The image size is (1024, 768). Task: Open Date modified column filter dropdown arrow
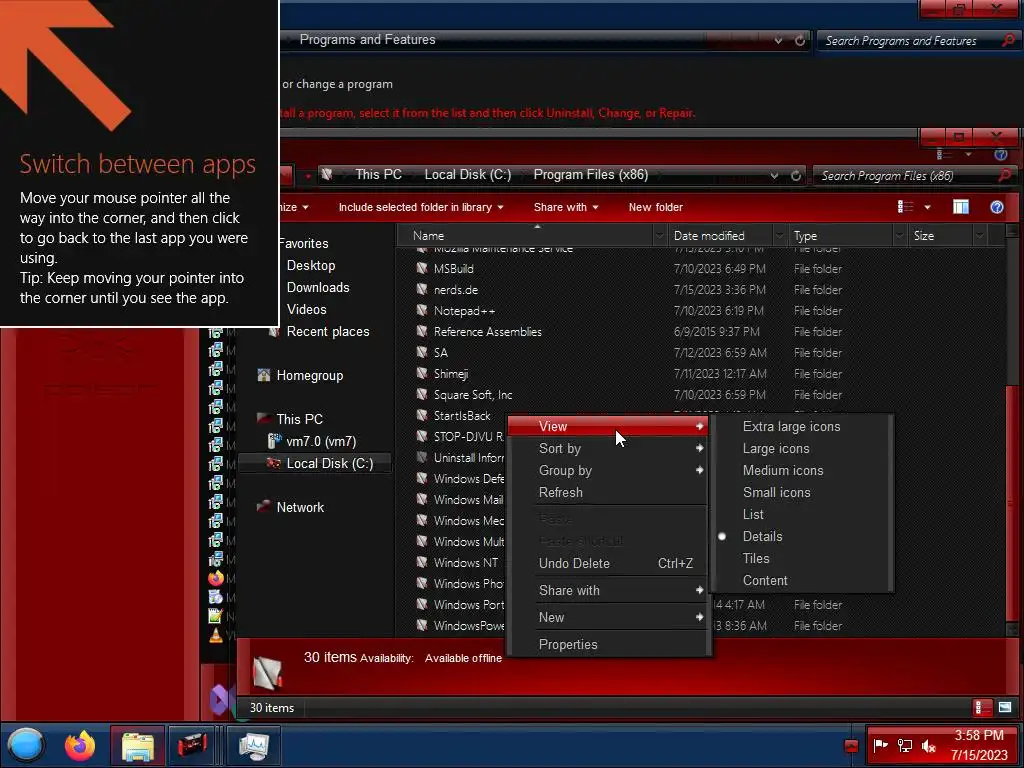780,236
